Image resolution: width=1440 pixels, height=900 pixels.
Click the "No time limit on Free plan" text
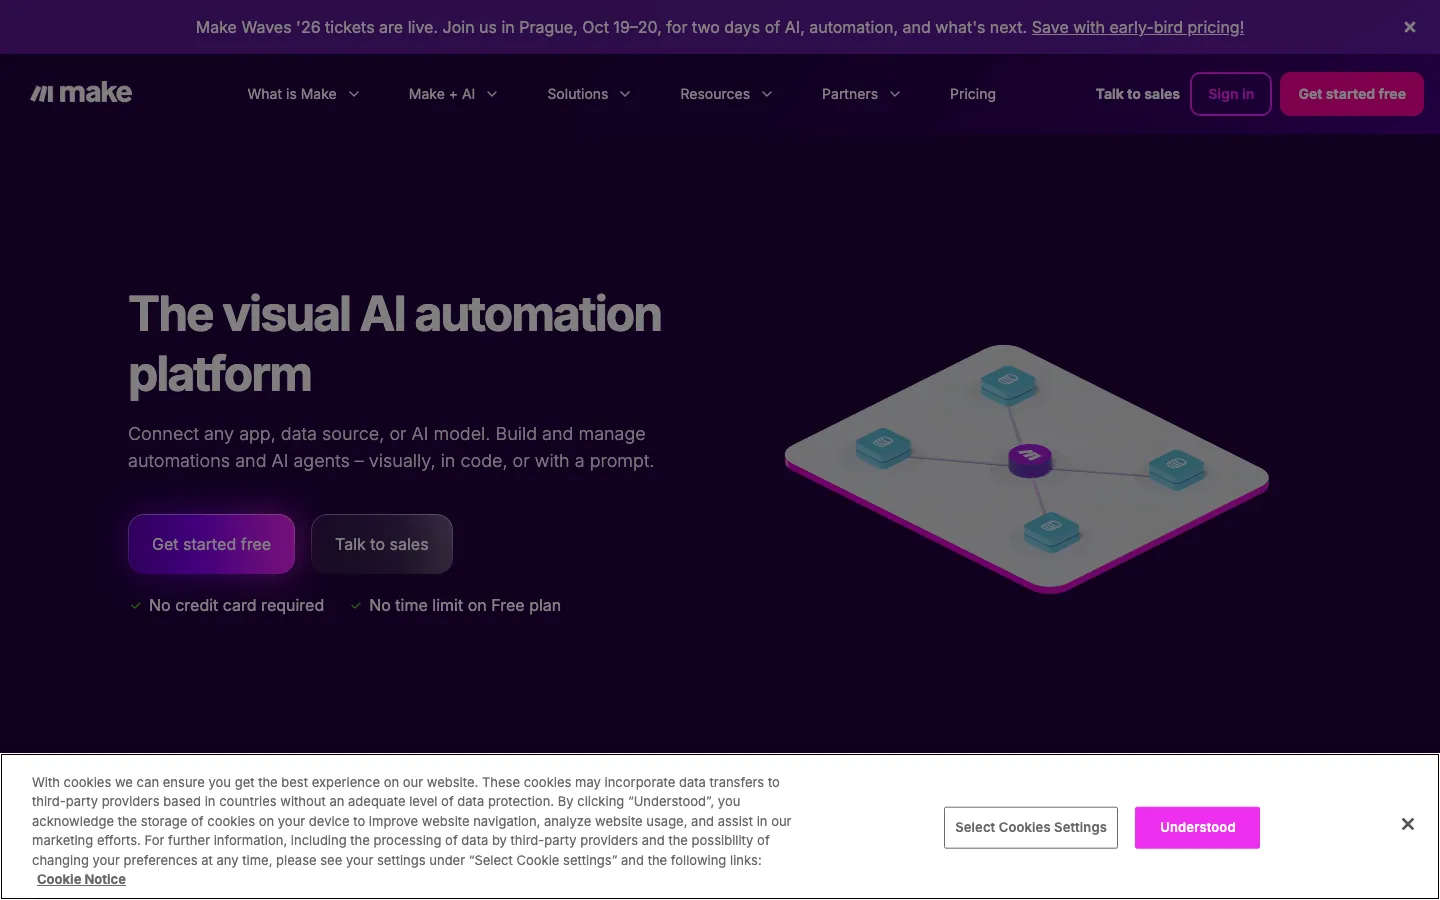(465, 605)
